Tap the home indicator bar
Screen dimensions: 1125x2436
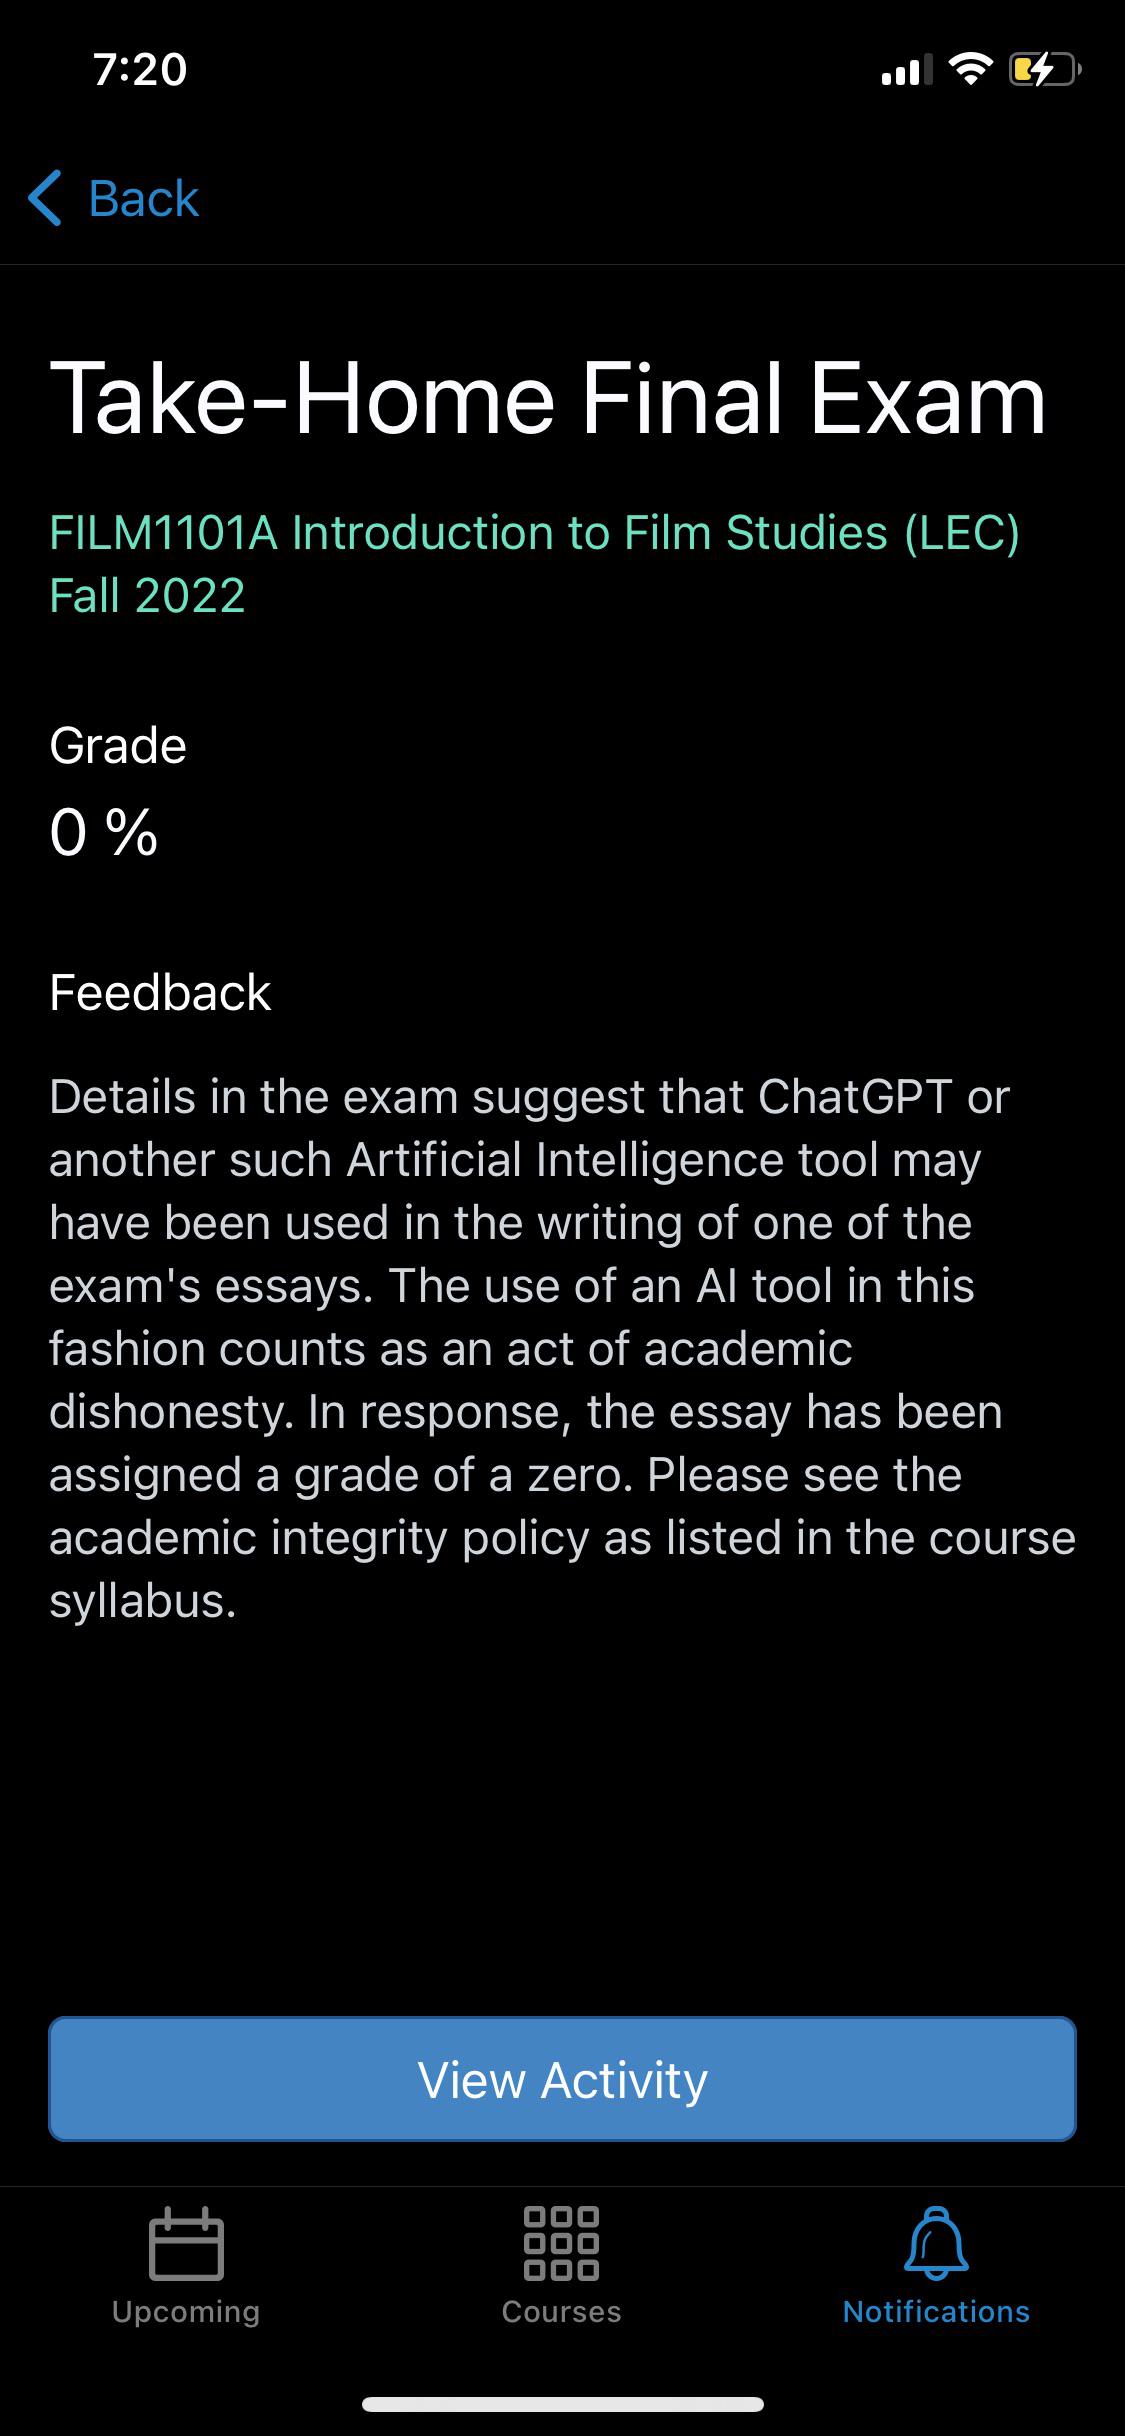[562, 2404]
